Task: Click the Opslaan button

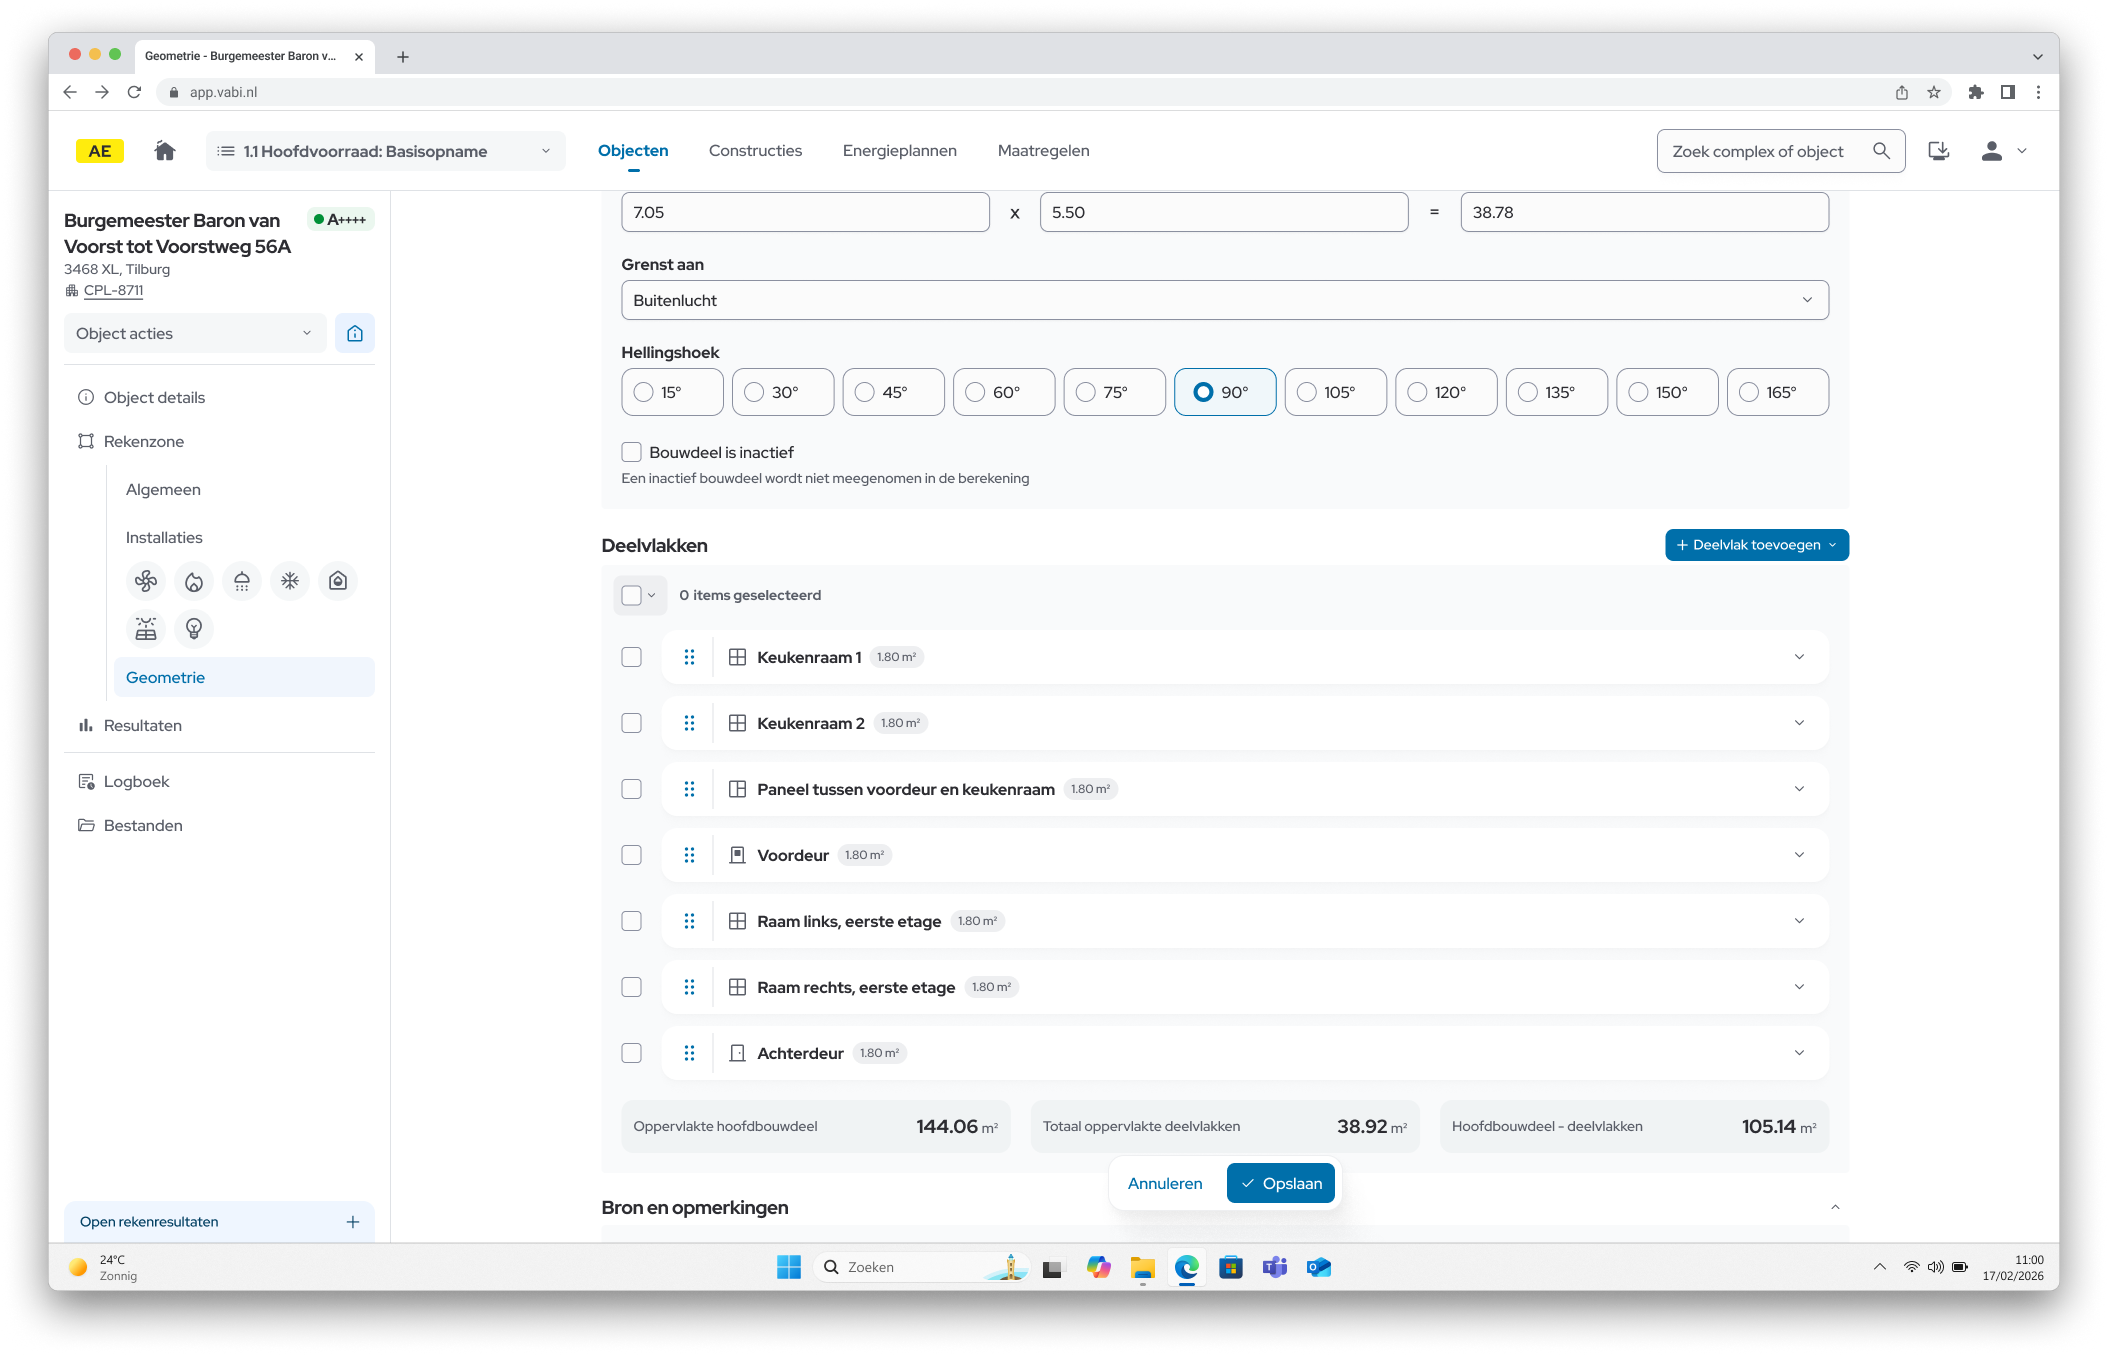Action: click(x=1280, y=1183)
